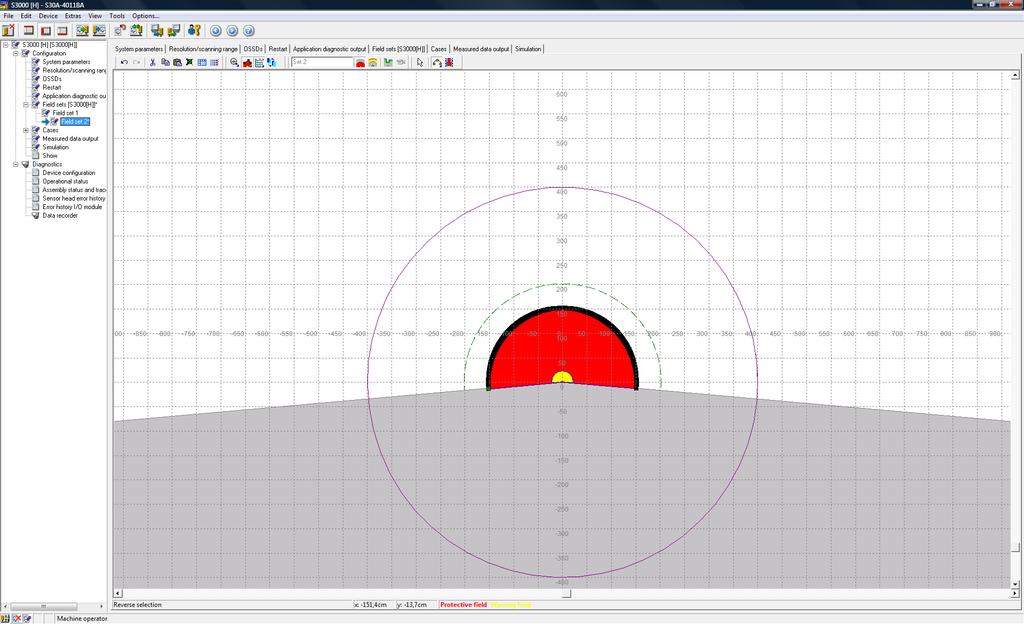Open the Extras menu

tap(73, 16)
